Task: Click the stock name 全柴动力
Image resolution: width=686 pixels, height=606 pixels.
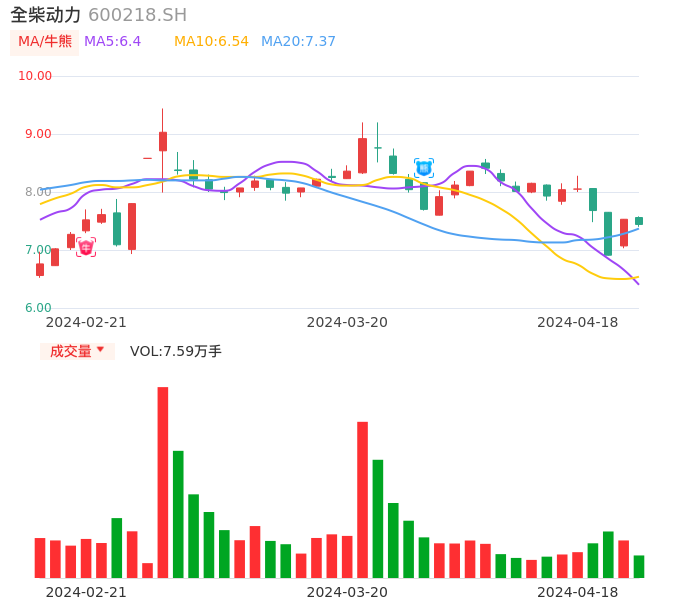Action: [46, 15]
